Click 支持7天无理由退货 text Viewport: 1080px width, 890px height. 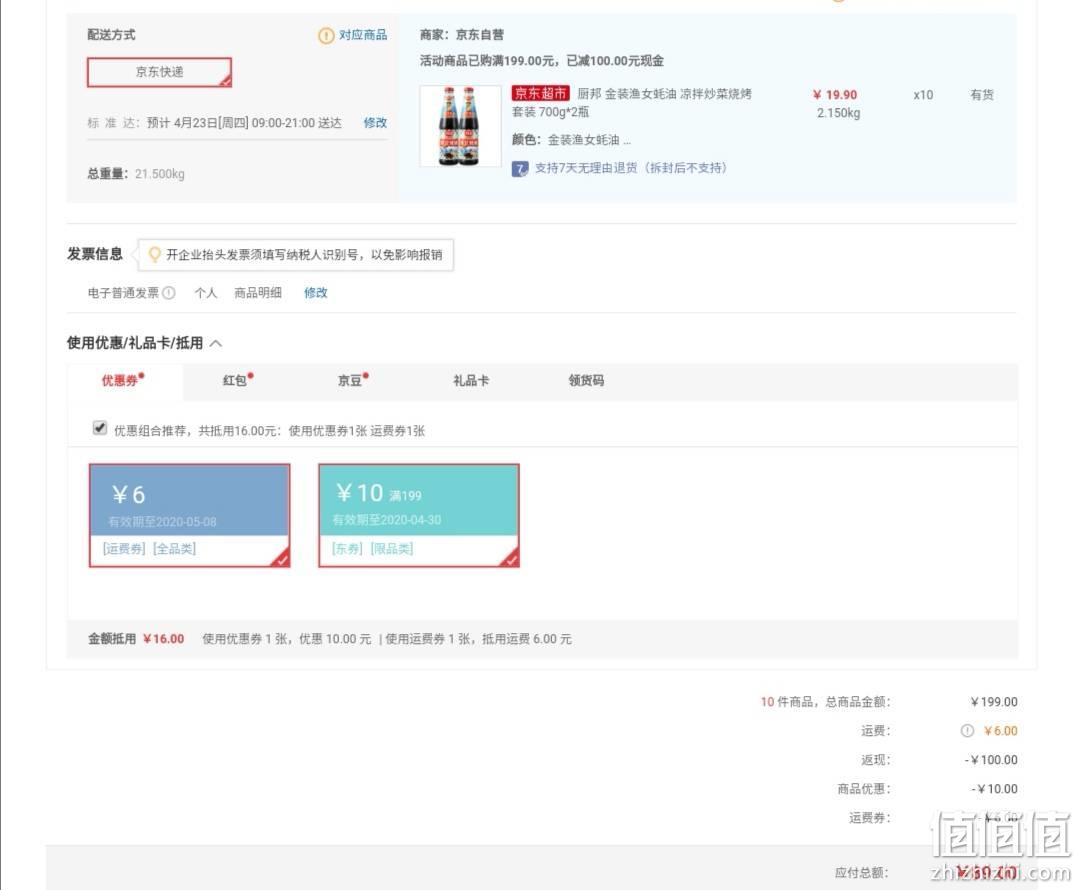pyautogui.click(x=630, y=168)
